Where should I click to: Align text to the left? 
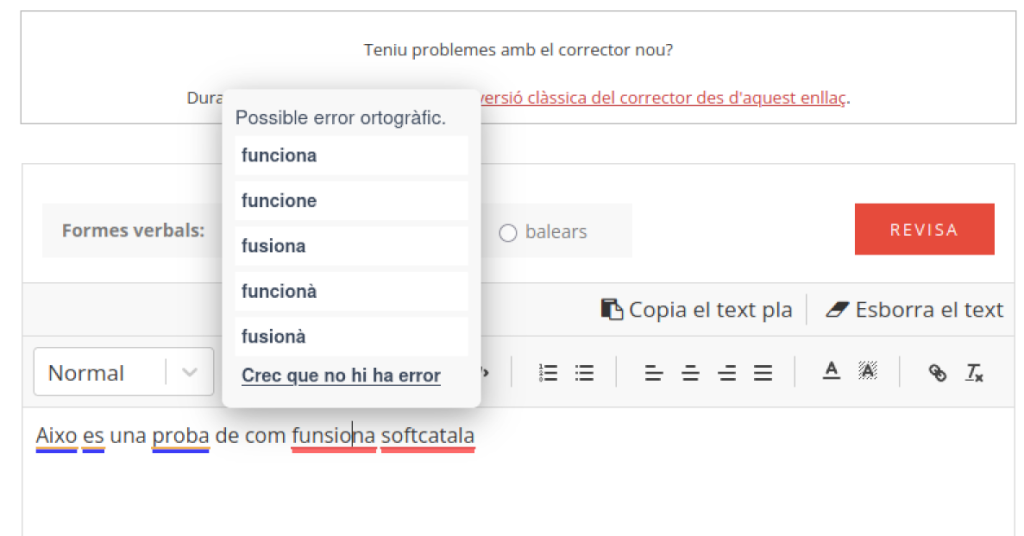653,373
